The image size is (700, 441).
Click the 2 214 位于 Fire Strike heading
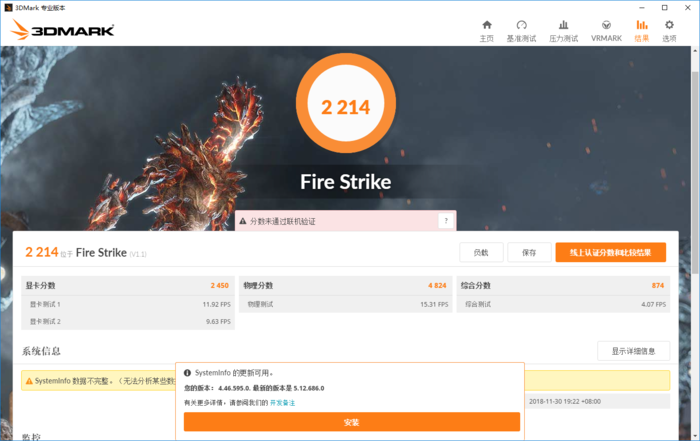coord(86,253)
